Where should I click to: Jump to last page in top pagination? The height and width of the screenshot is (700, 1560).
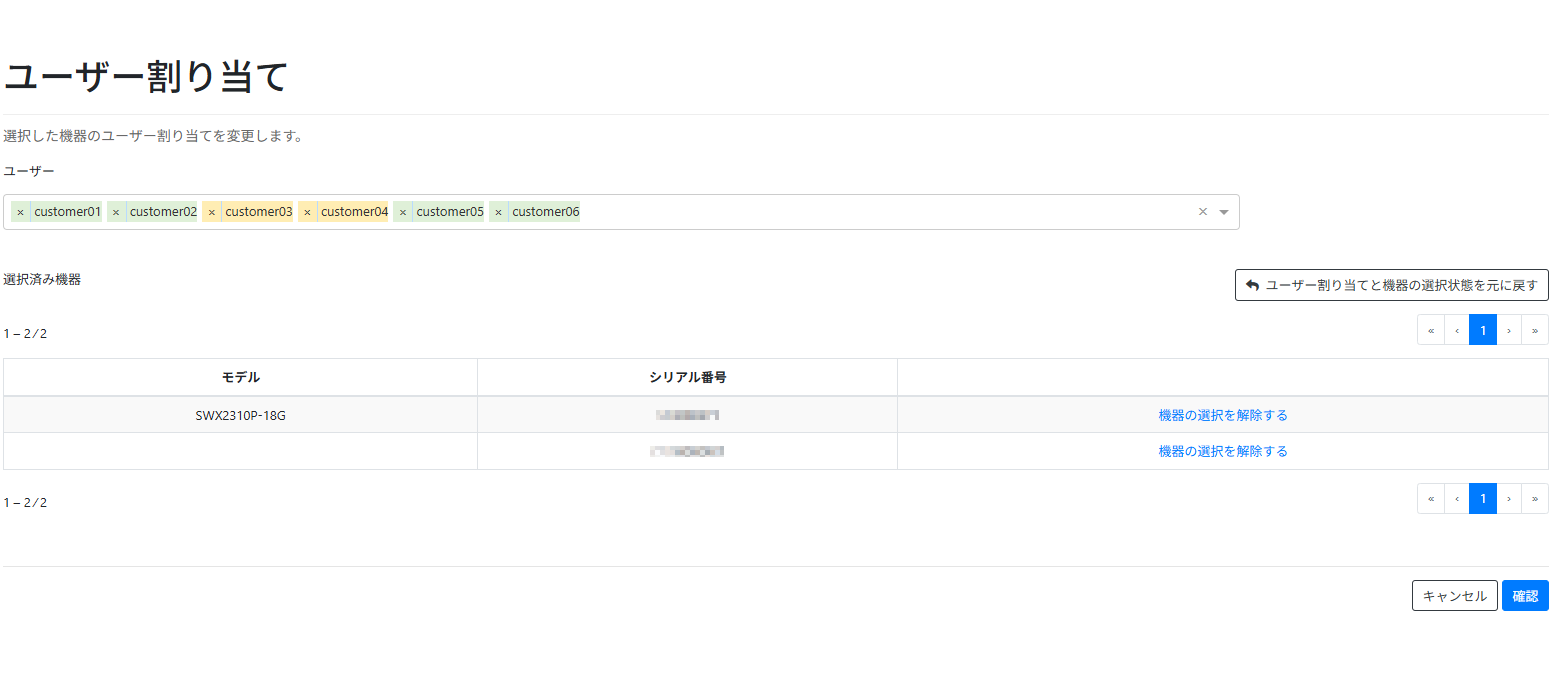(x=1535, y=330)
